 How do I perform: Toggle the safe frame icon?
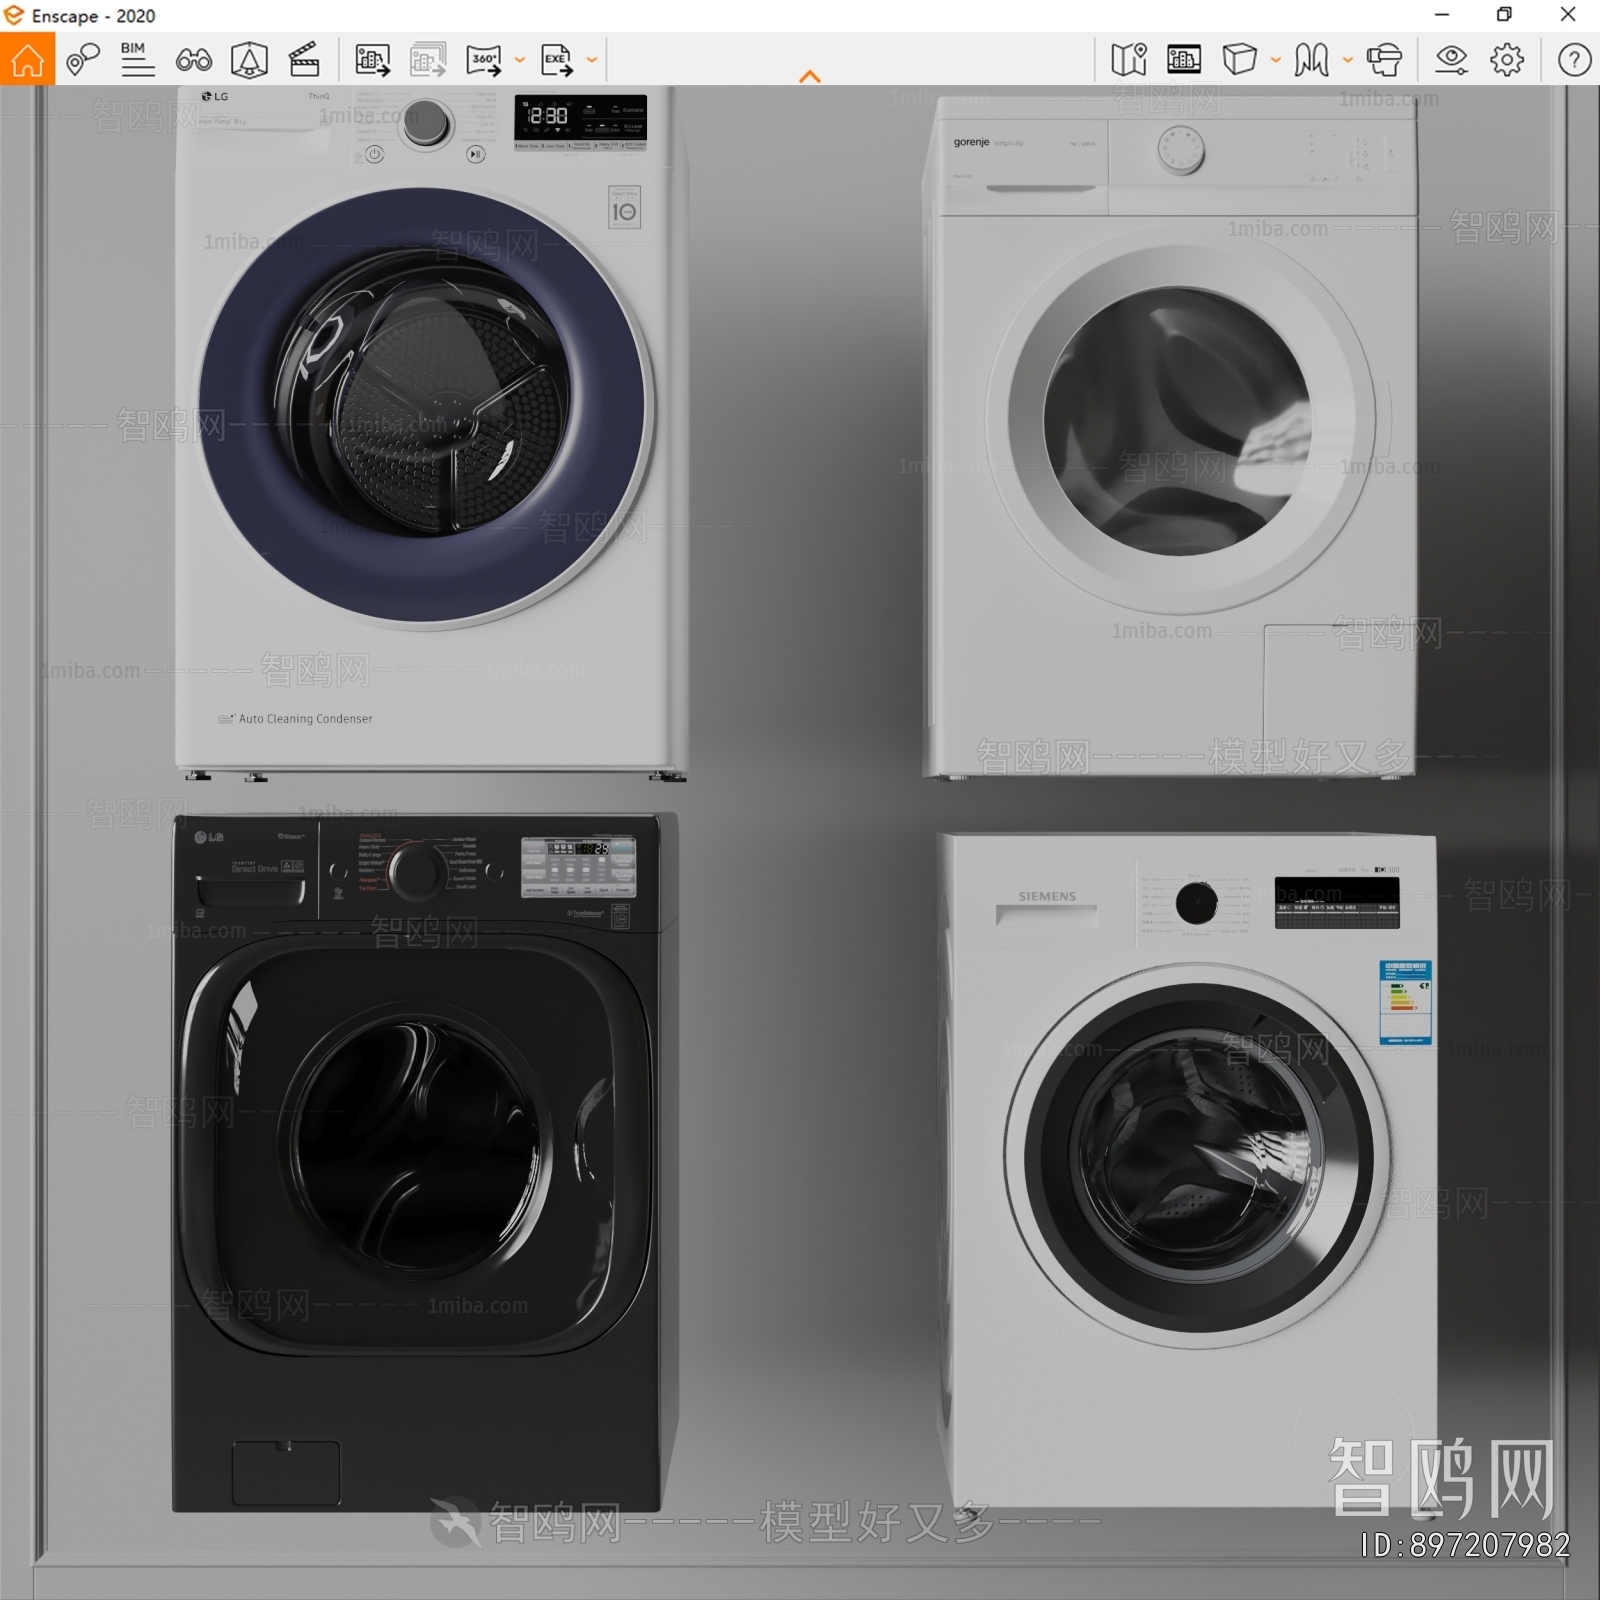tap(249, 60)
